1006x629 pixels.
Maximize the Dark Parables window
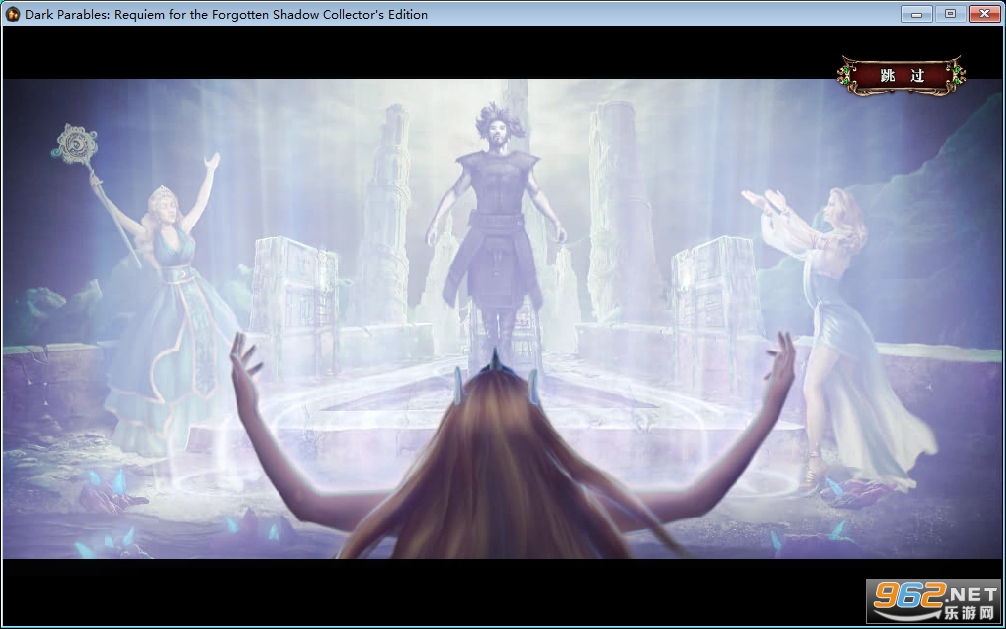click(951, 13)
